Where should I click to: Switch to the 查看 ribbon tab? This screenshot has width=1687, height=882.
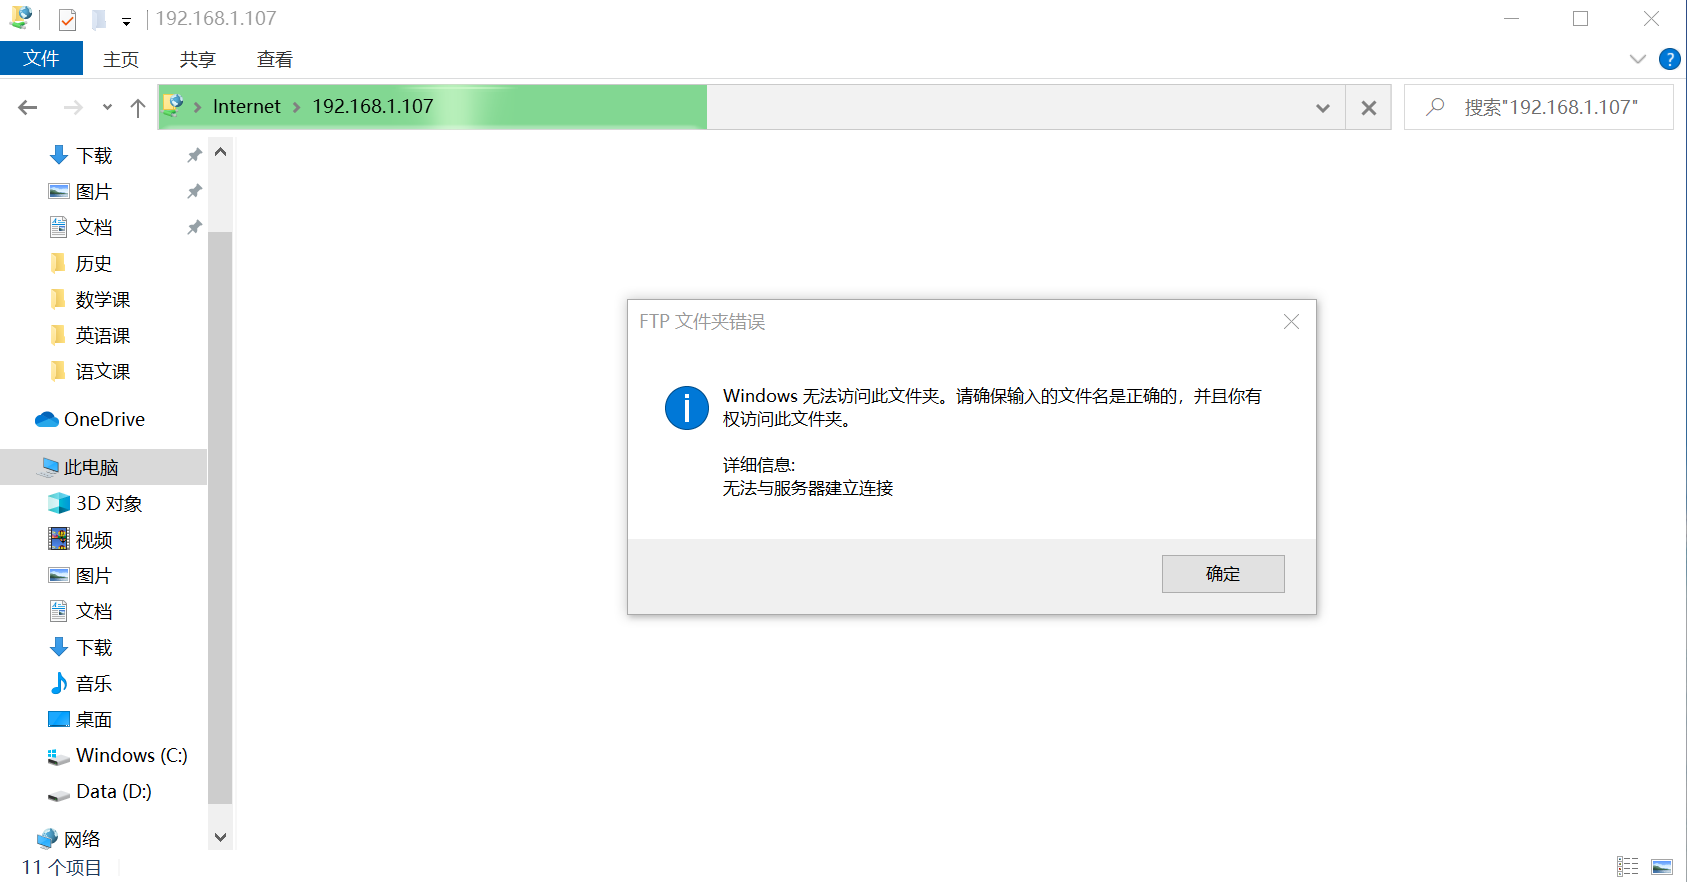(275, 60)
